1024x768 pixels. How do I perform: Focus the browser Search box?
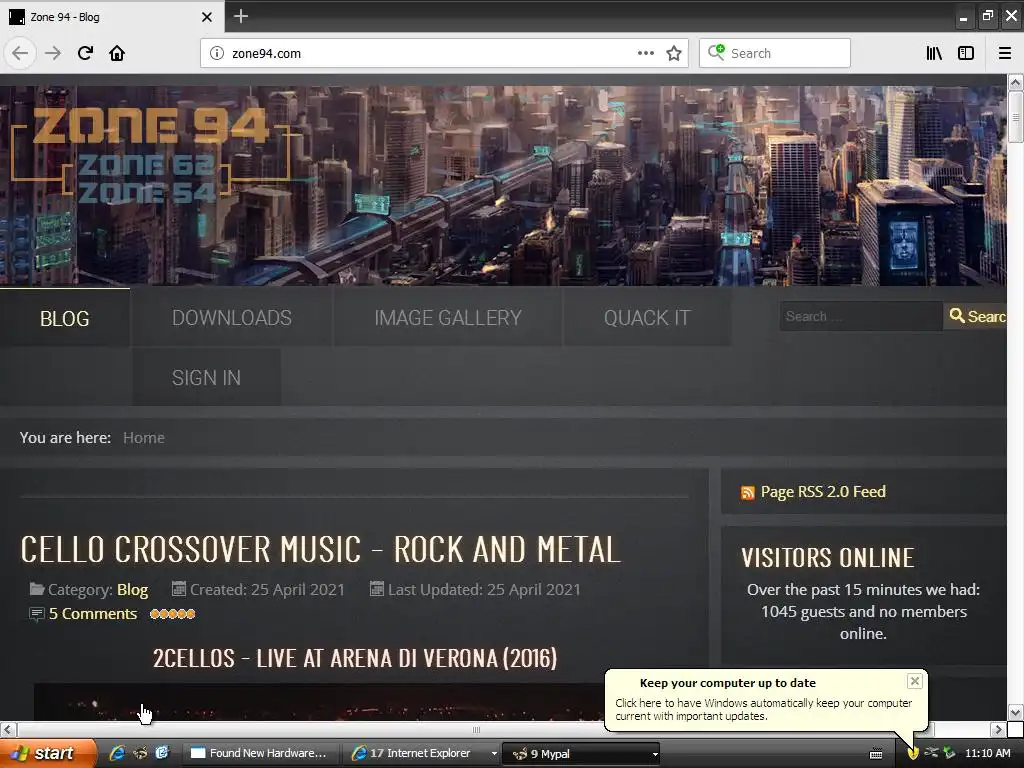775,54
